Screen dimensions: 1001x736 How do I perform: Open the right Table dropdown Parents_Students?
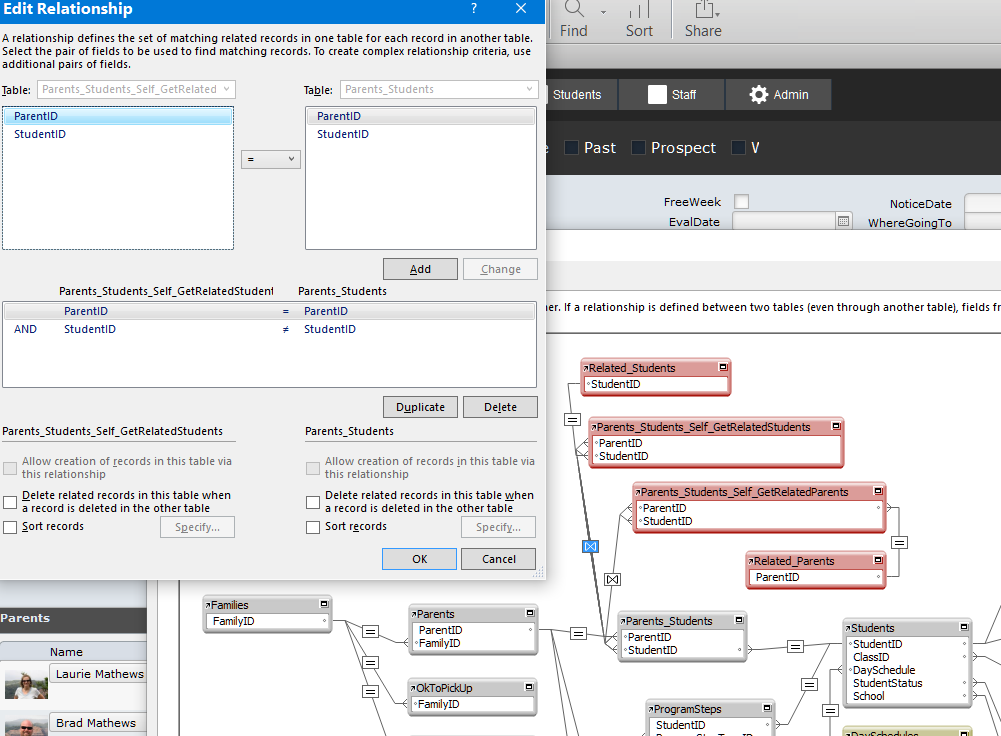pos(439,89)
